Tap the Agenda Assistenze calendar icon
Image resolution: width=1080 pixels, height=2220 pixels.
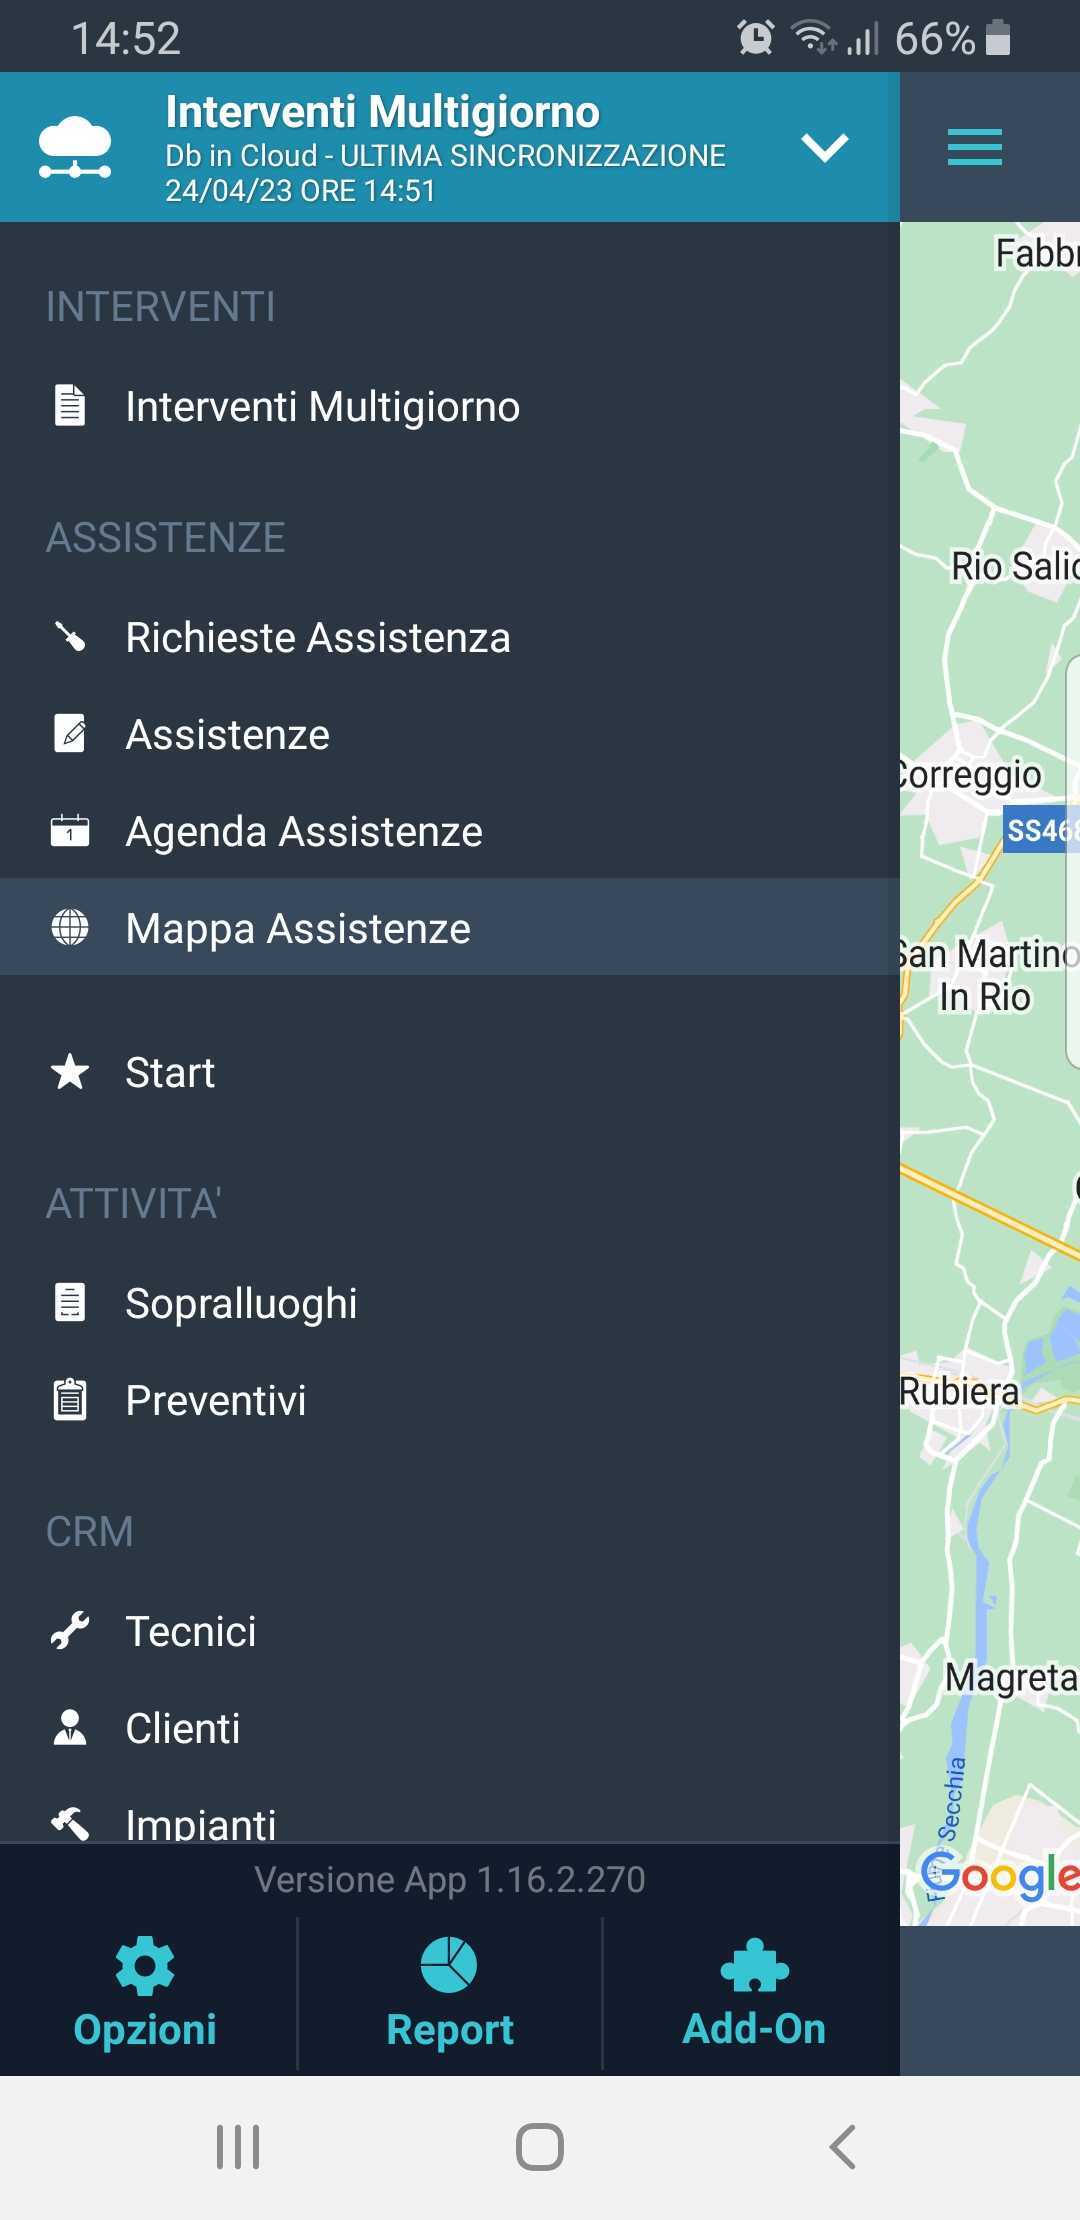coord(70,831)
